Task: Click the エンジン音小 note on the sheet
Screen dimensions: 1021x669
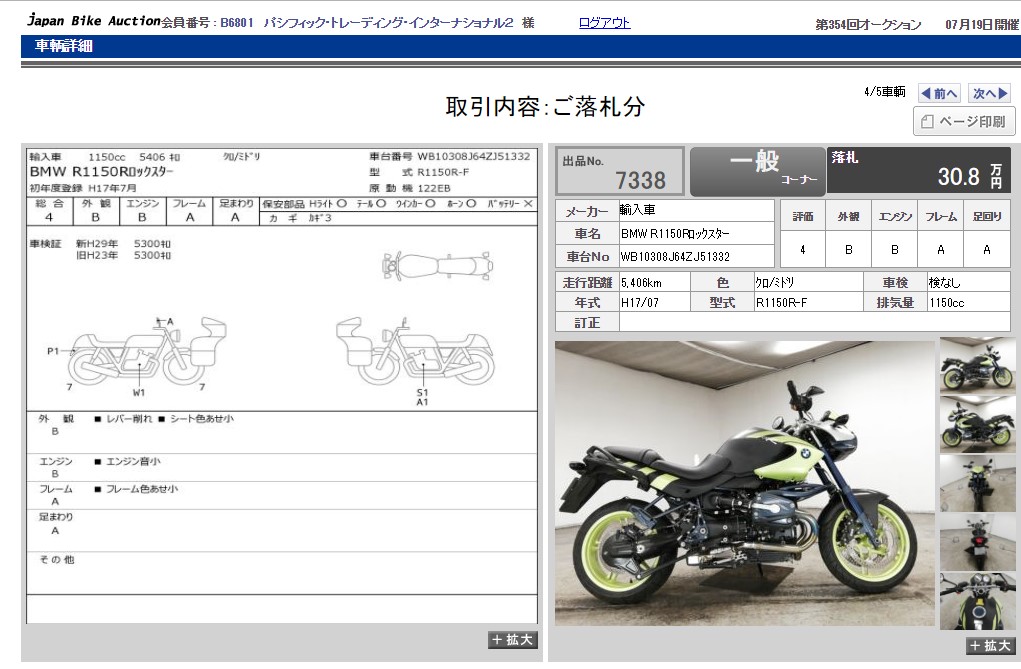Action: click(133, 461)
